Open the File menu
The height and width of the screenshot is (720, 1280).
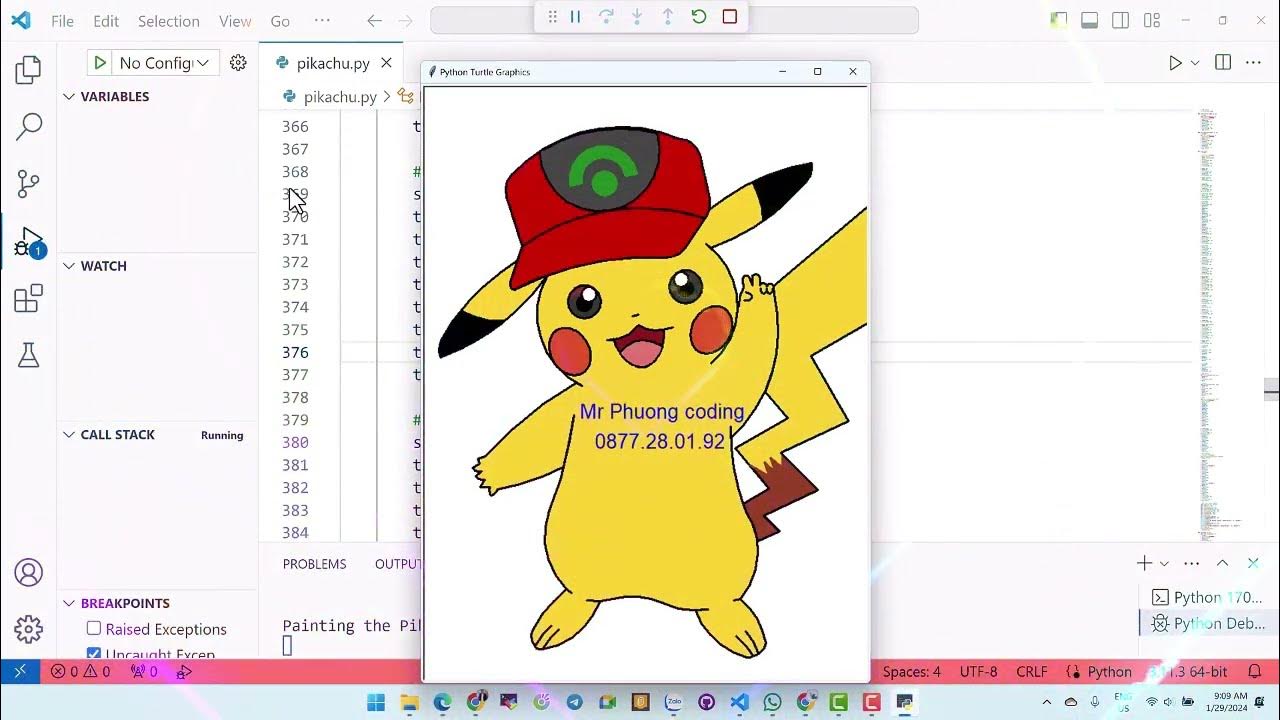tap(62, 21)
